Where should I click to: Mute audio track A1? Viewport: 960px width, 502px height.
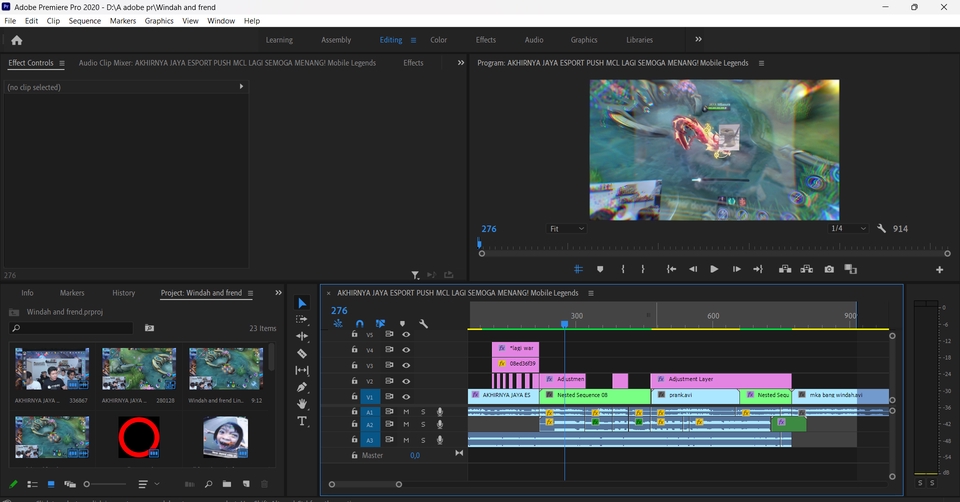click(x=406, y=412)
